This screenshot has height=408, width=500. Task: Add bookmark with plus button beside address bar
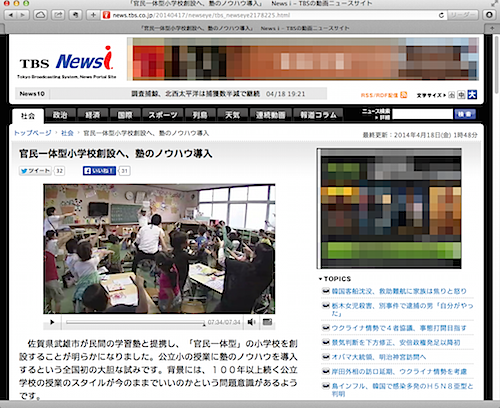pos(93,15)
